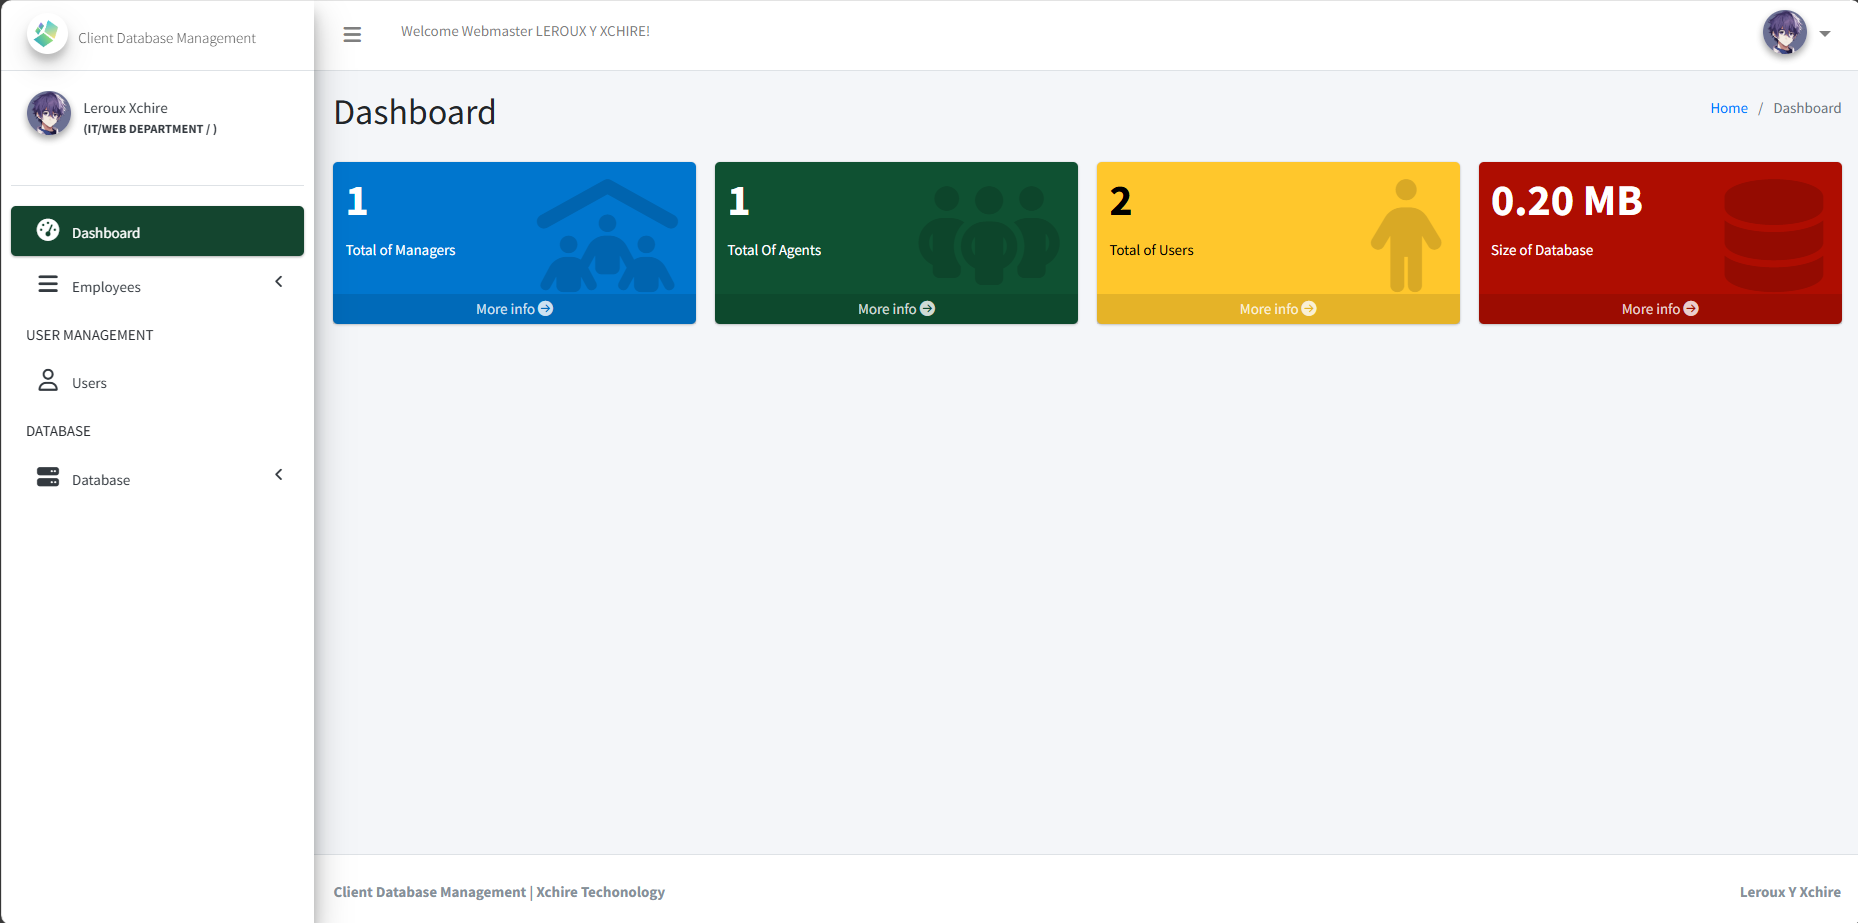Image resolution: width=1858 pixels, height=923 pixels.
Task: Click the arrow icon on Managers card
Action: coord(546,309)
